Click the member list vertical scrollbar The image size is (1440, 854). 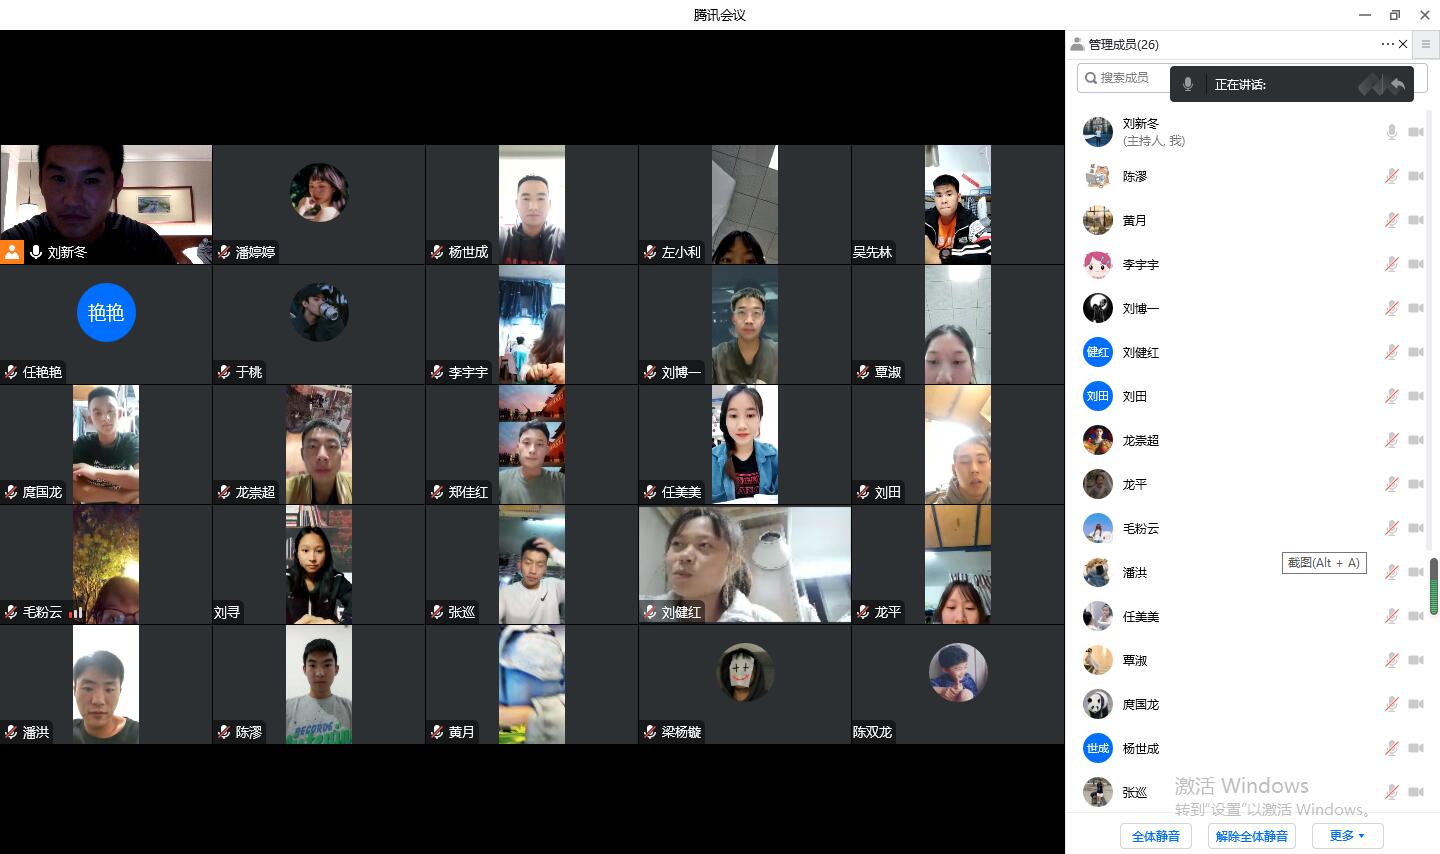tap(1433, 586)
